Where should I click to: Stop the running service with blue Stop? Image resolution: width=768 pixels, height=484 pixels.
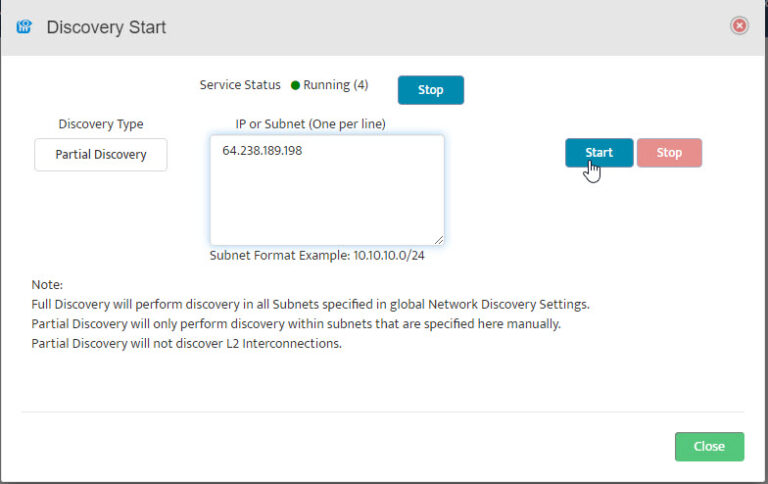(430, 90)
